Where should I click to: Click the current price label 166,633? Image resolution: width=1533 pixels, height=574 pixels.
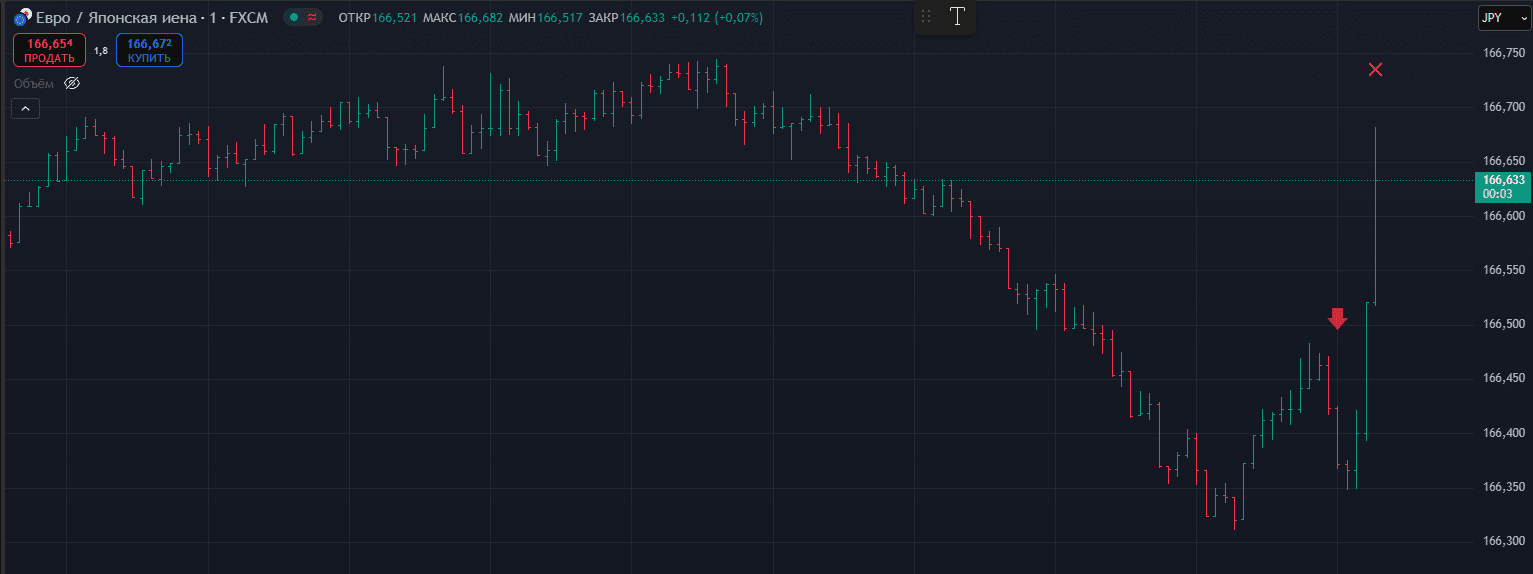(1503, 180)
